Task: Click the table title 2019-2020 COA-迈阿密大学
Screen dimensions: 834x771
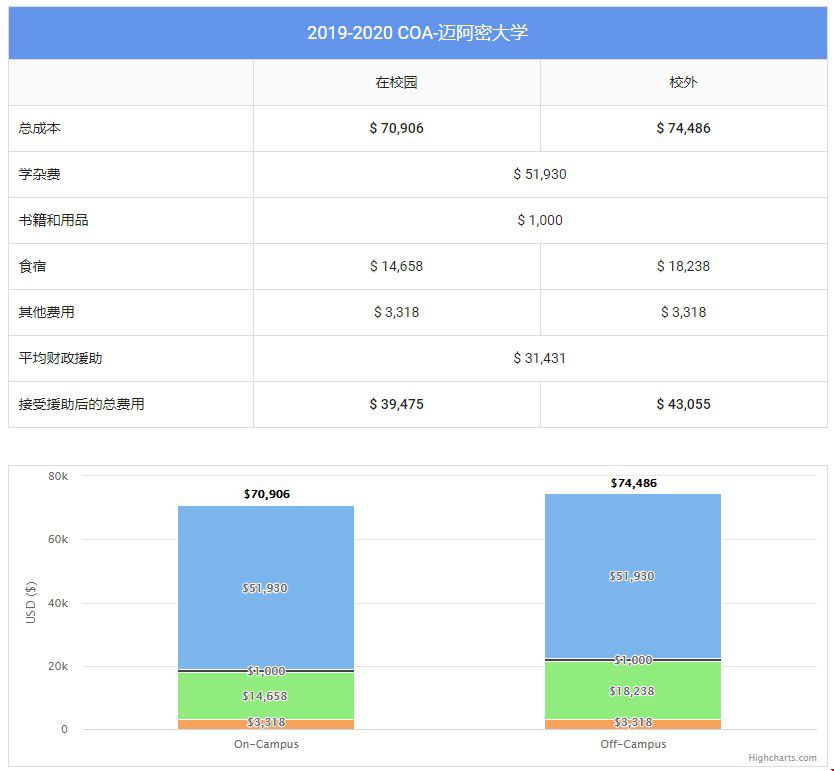Action: pos(417,33)
